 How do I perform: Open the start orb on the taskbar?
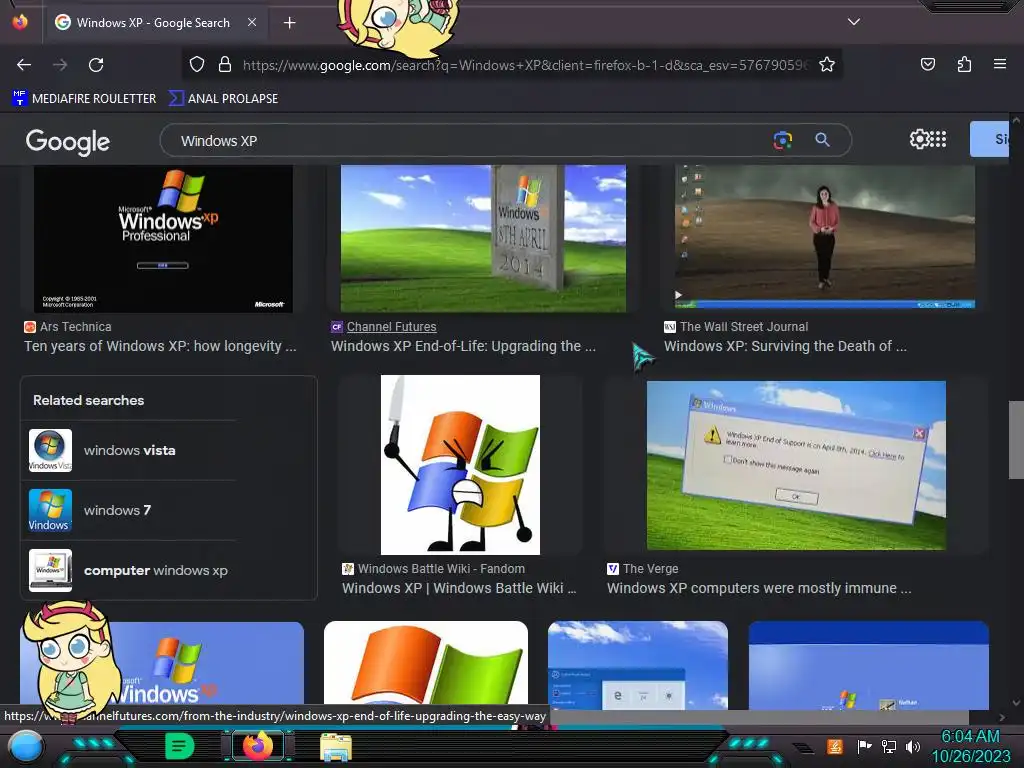pyautogui.click(x=26, y=746)
